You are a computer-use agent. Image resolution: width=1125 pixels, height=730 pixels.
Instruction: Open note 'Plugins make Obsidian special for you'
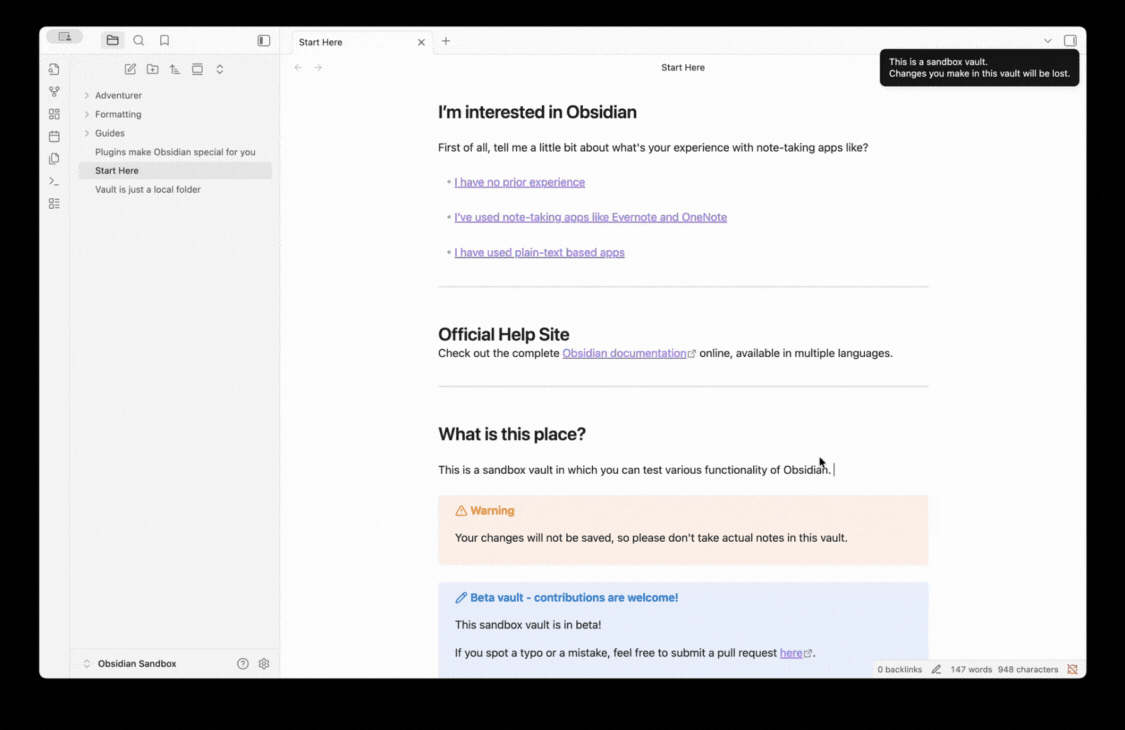tap(175, 152)
